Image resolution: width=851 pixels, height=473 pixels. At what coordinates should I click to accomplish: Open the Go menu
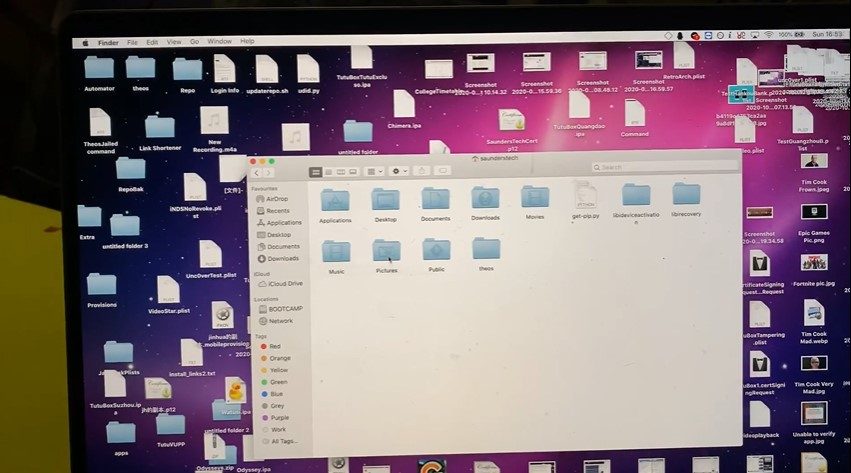click(194, 41)
